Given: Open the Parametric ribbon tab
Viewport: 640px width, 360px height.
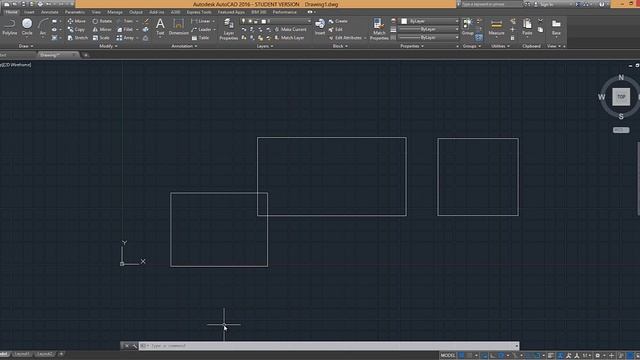Looking at the screenshot, I should [75, 12].
